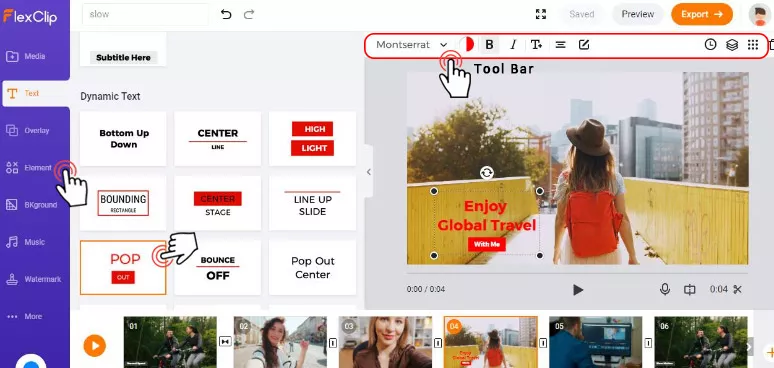Viewport: 774px width, 368px height.
Task: Choose the Bottom Up Down dynamic text
Action: (x=123, y=139)
